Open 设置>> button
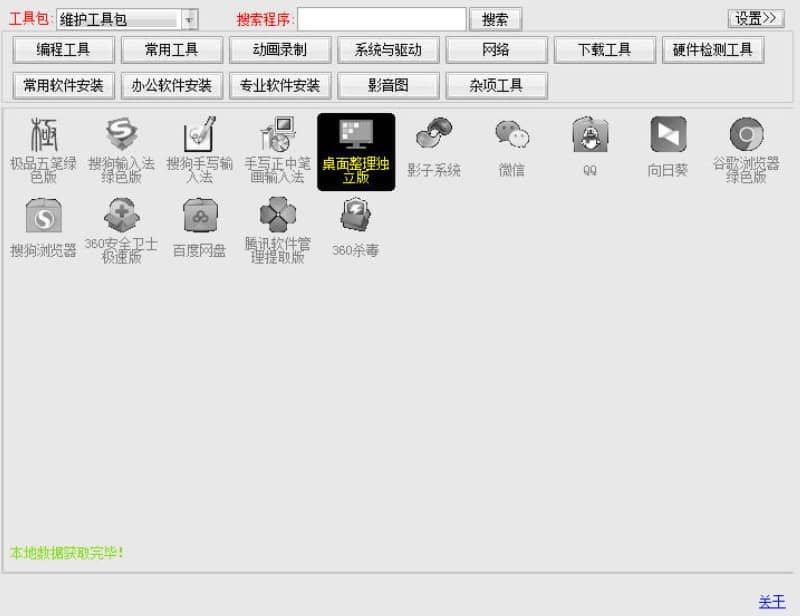 (756, 19)
